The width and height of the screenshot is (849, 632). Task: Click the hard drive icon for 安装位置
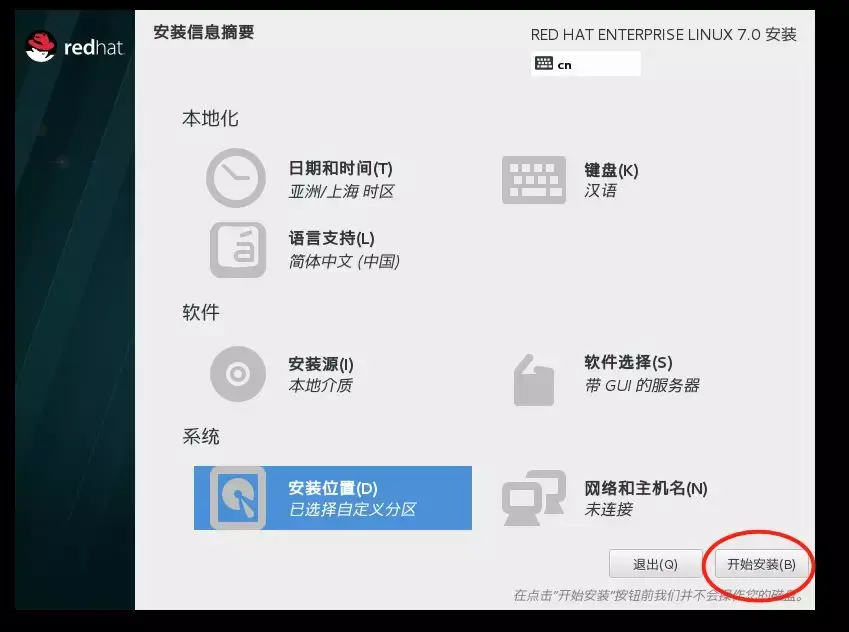238,498
